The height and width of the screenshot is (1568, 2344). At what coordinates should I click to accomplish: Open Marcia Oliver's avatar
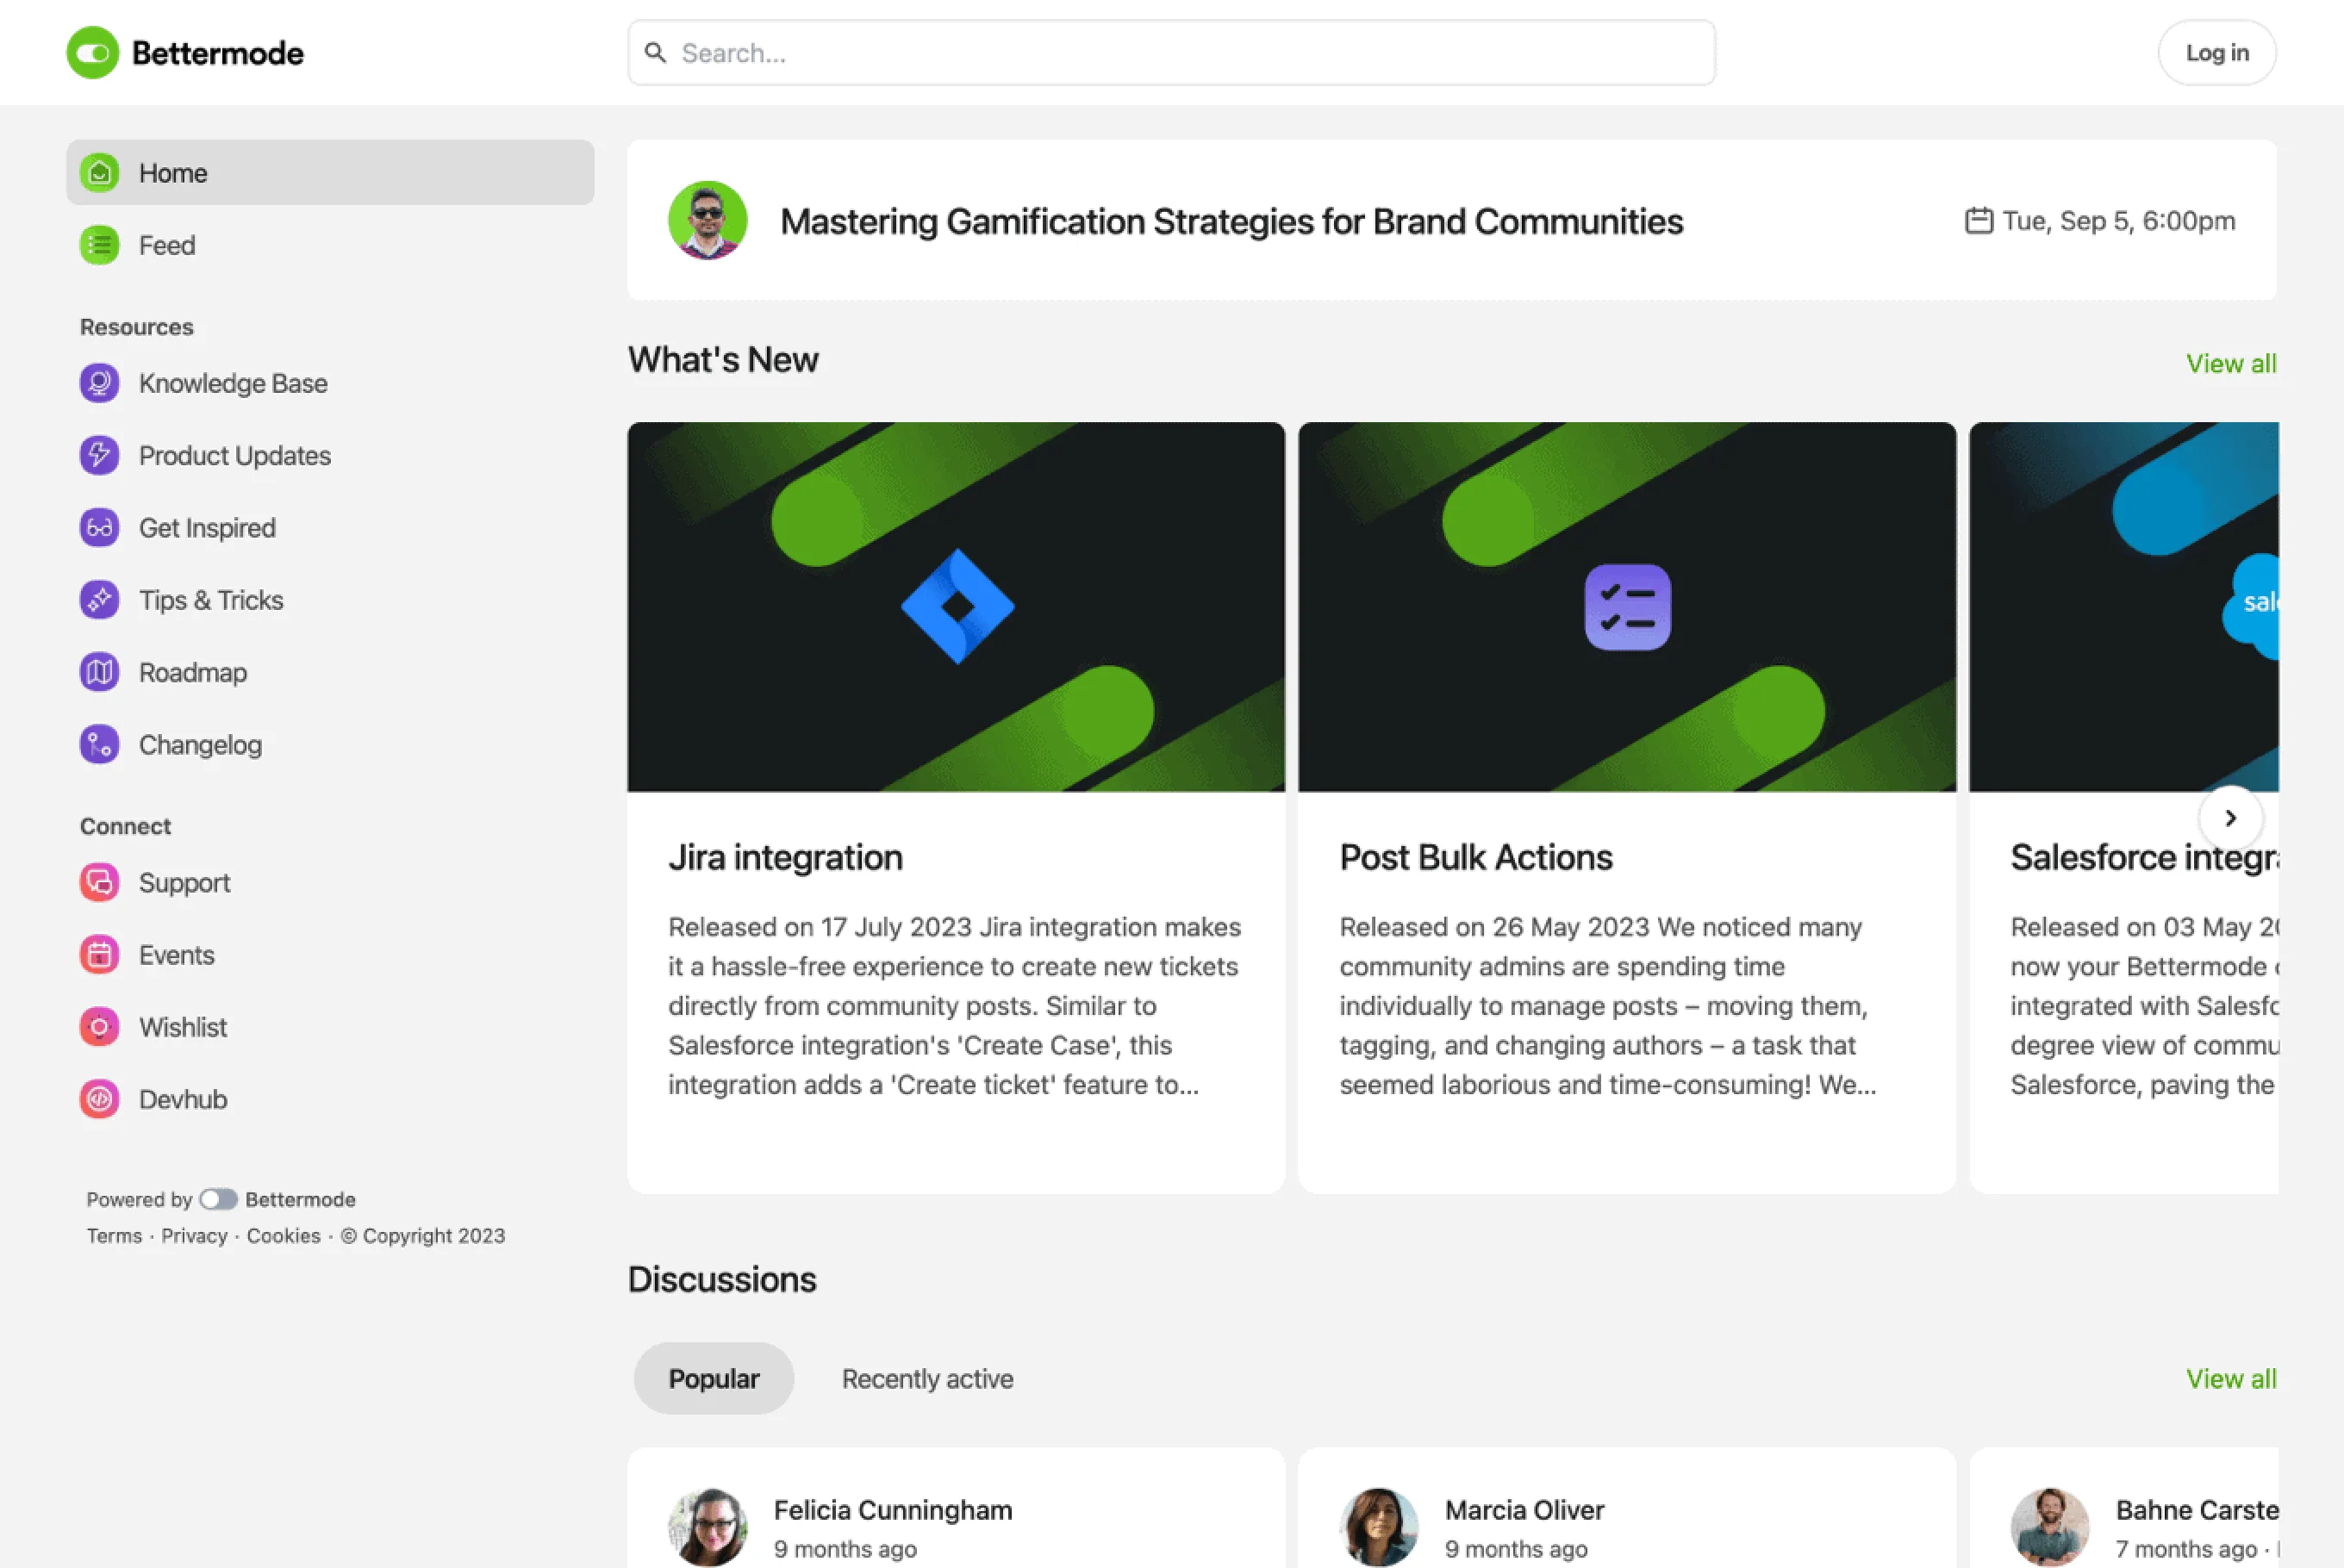click(x=1379, y=1527)
